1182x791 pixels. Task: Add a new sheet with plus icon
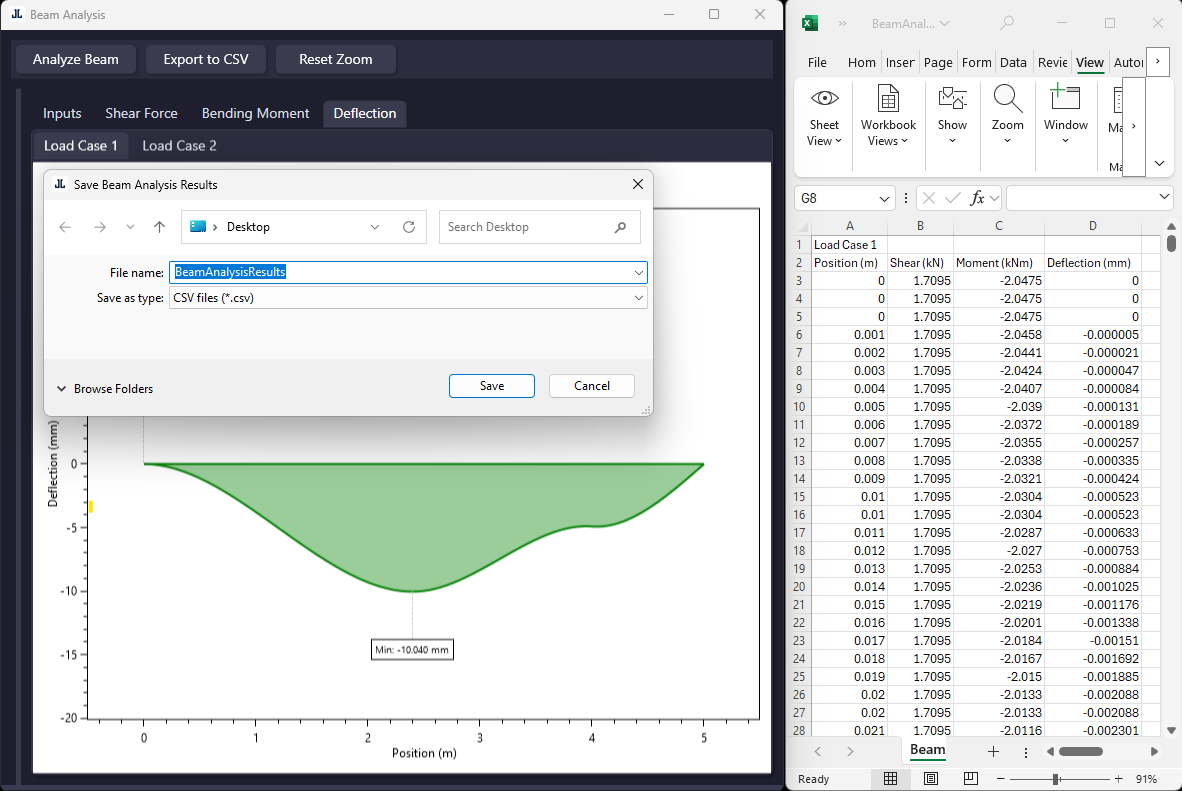[993, 751]
